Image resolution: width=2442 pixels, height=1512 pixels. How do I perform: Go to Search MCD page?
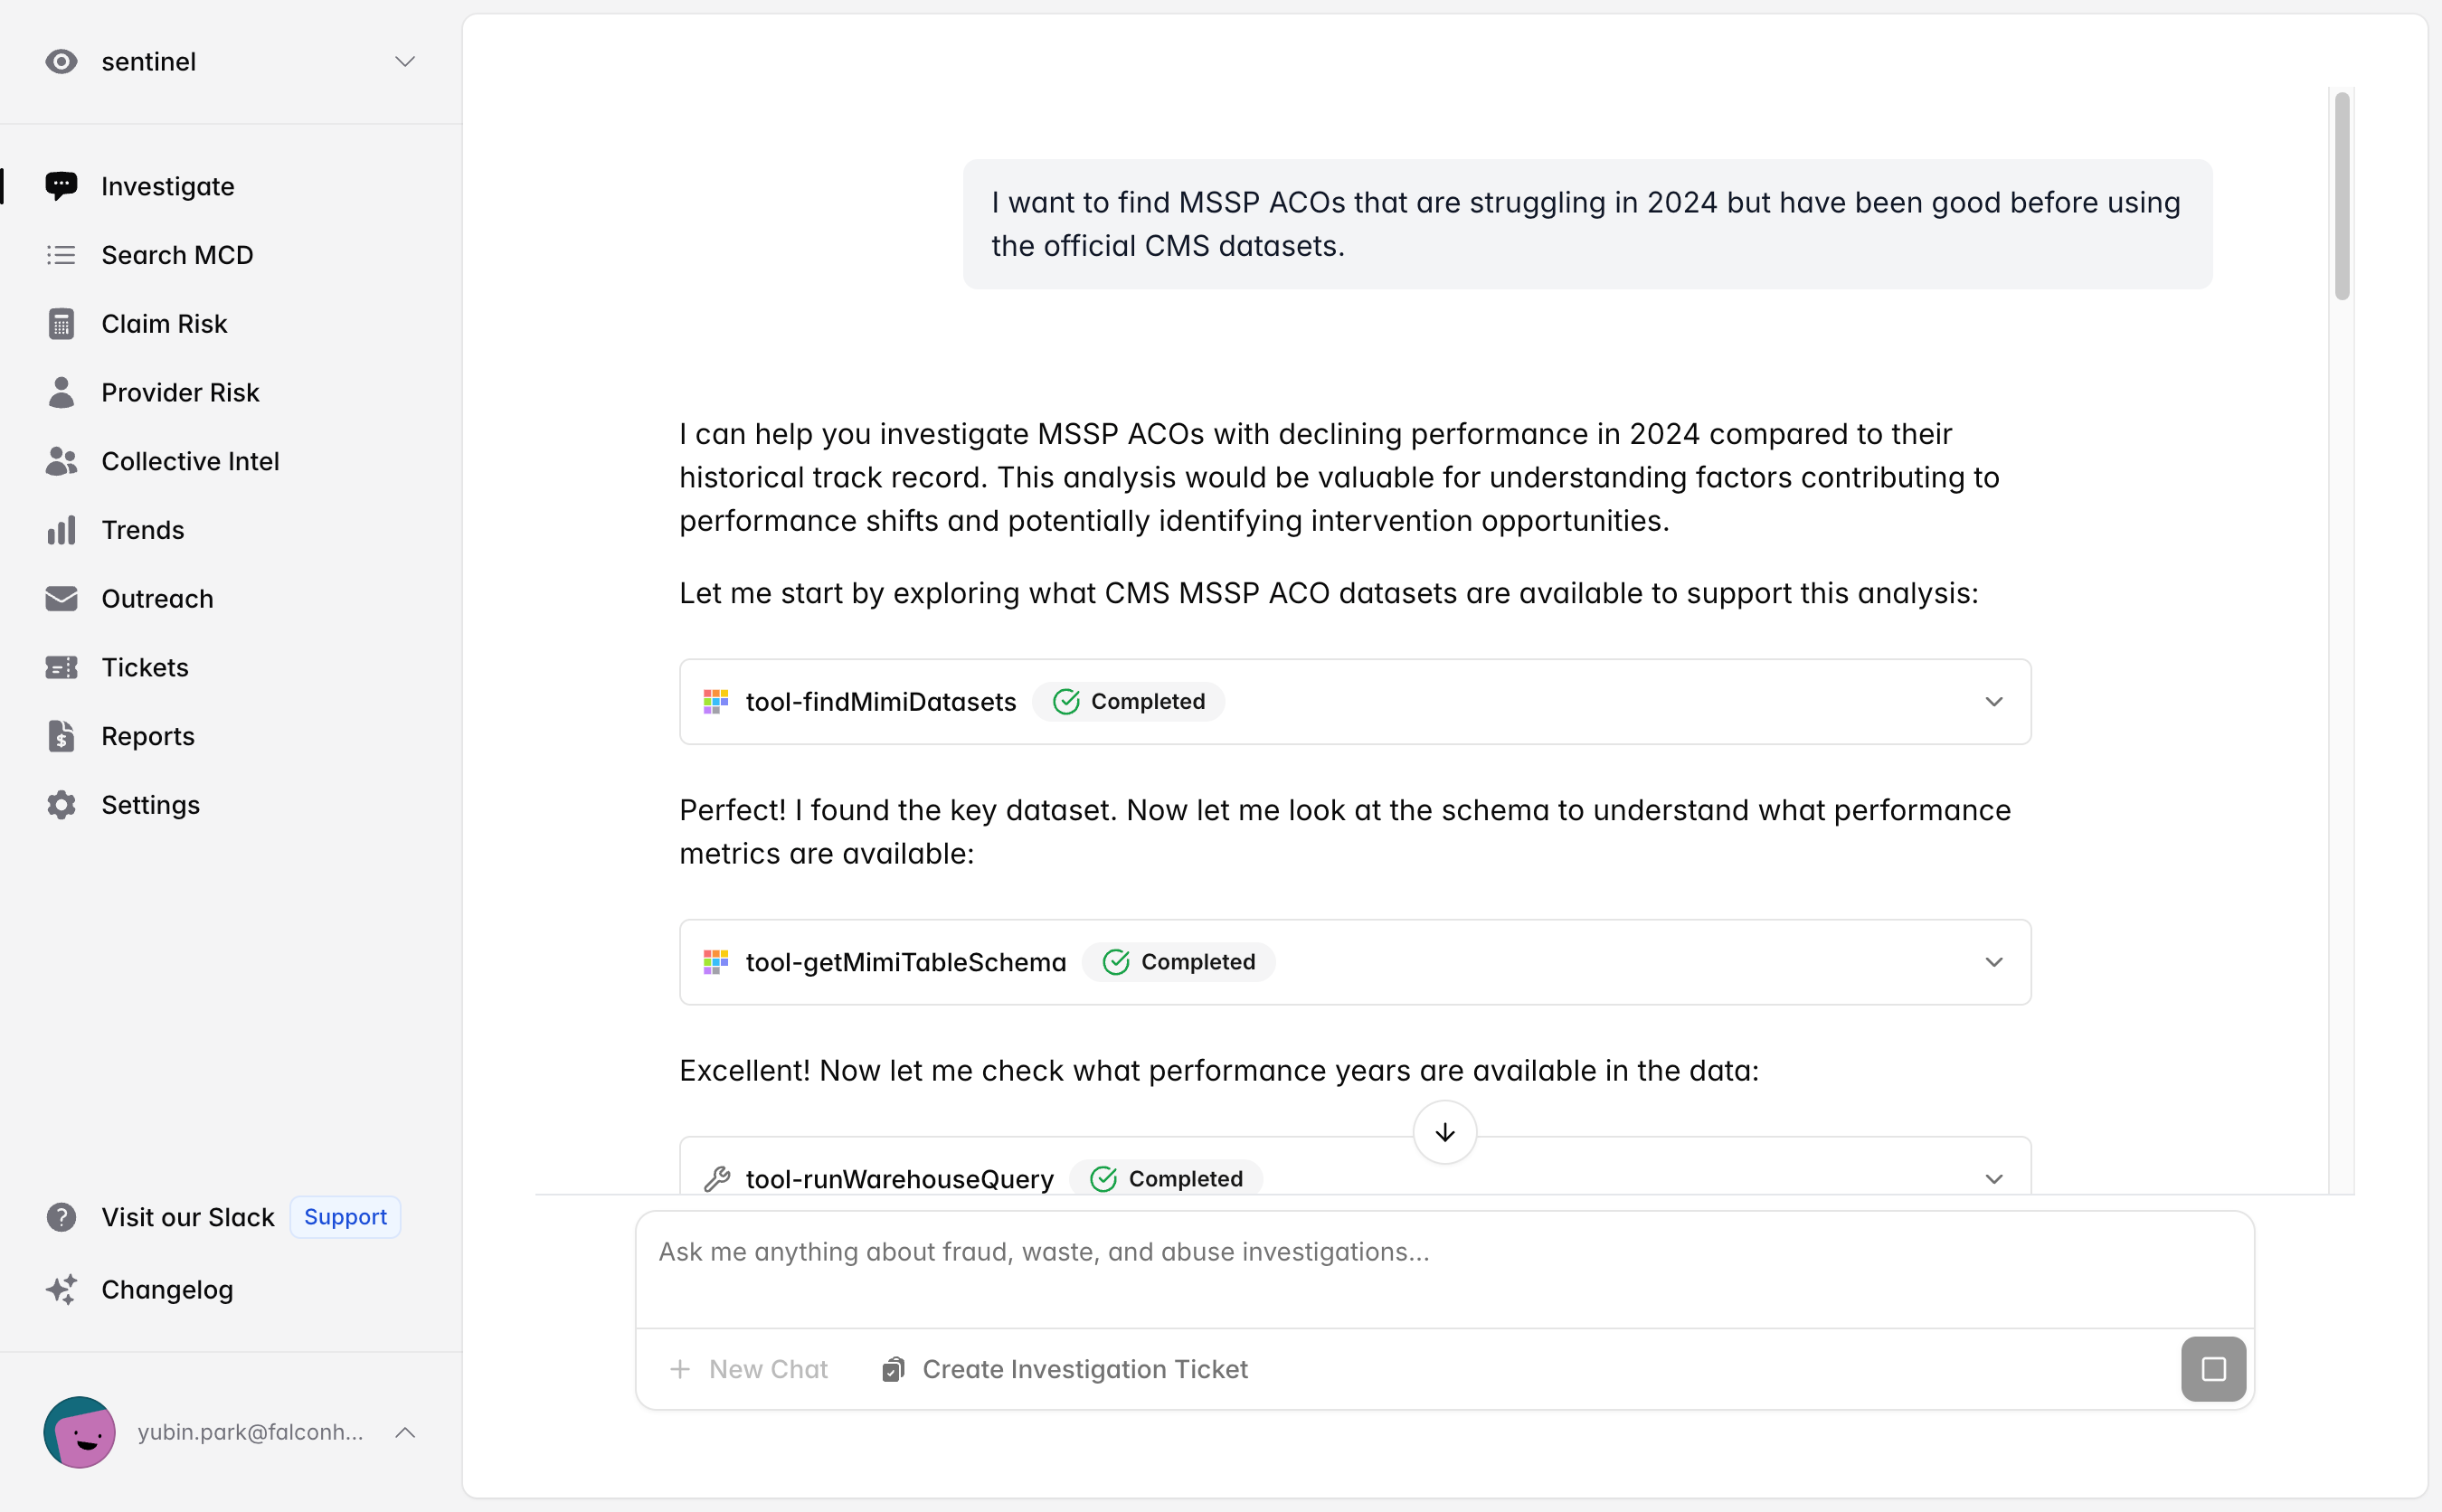[176, 255]
